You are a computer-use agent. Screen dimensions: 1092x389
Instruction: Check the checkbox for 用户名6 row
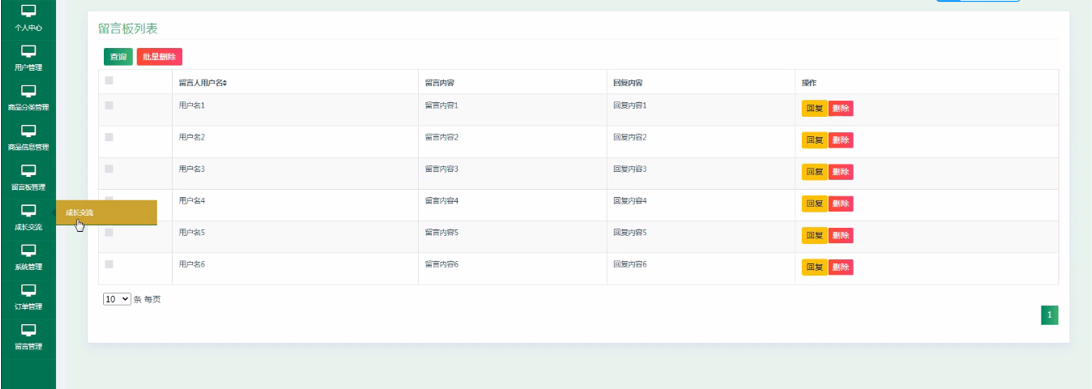(x=109, y=264)
